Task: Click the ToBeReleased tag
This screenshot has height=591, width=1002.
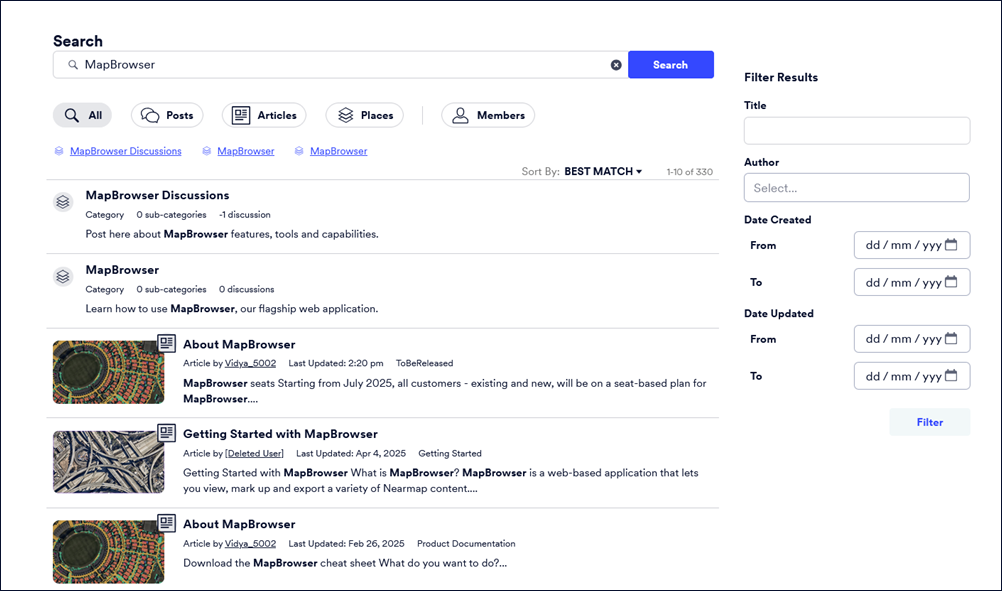Action: (x=424, y=363)
